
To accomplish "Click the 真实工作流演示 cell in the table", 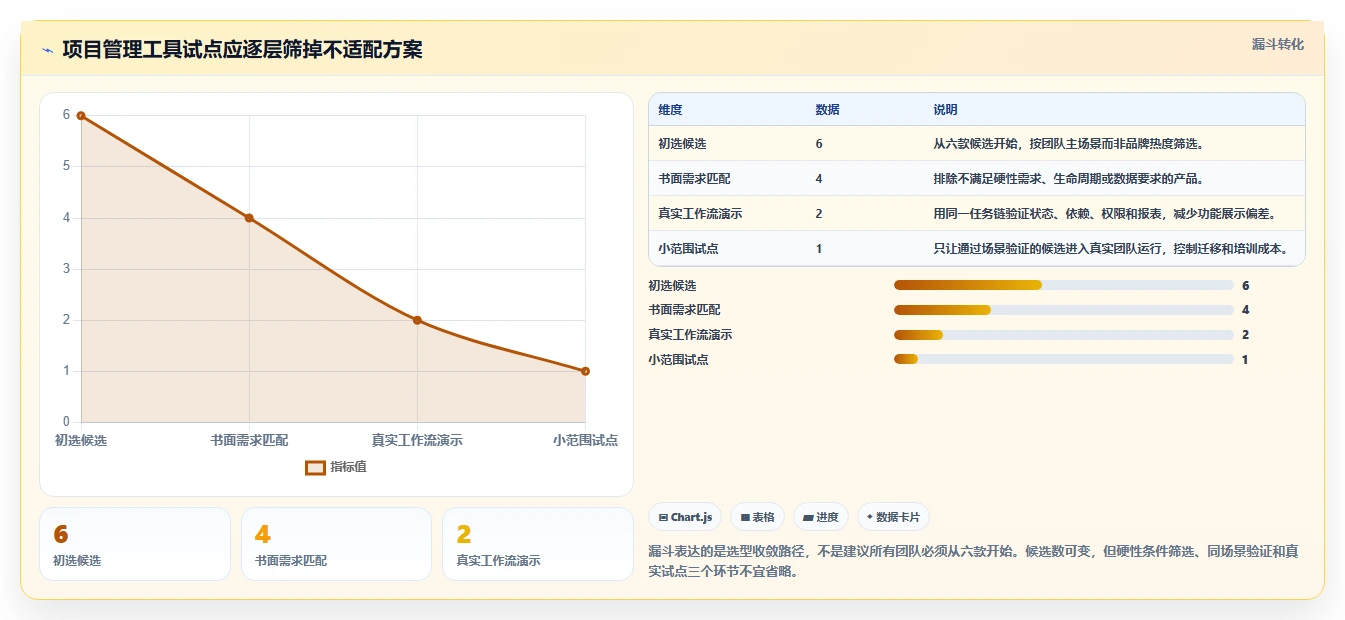I will click(x=700, y=214).
